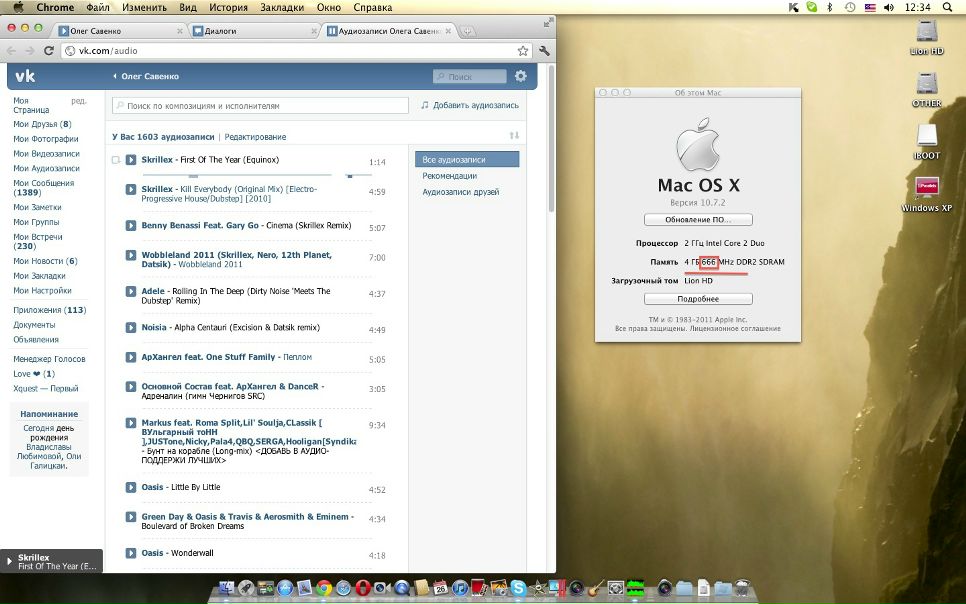Open new tab button in Chrome
This screenshot has width=966, height=604.
point(467,31)
